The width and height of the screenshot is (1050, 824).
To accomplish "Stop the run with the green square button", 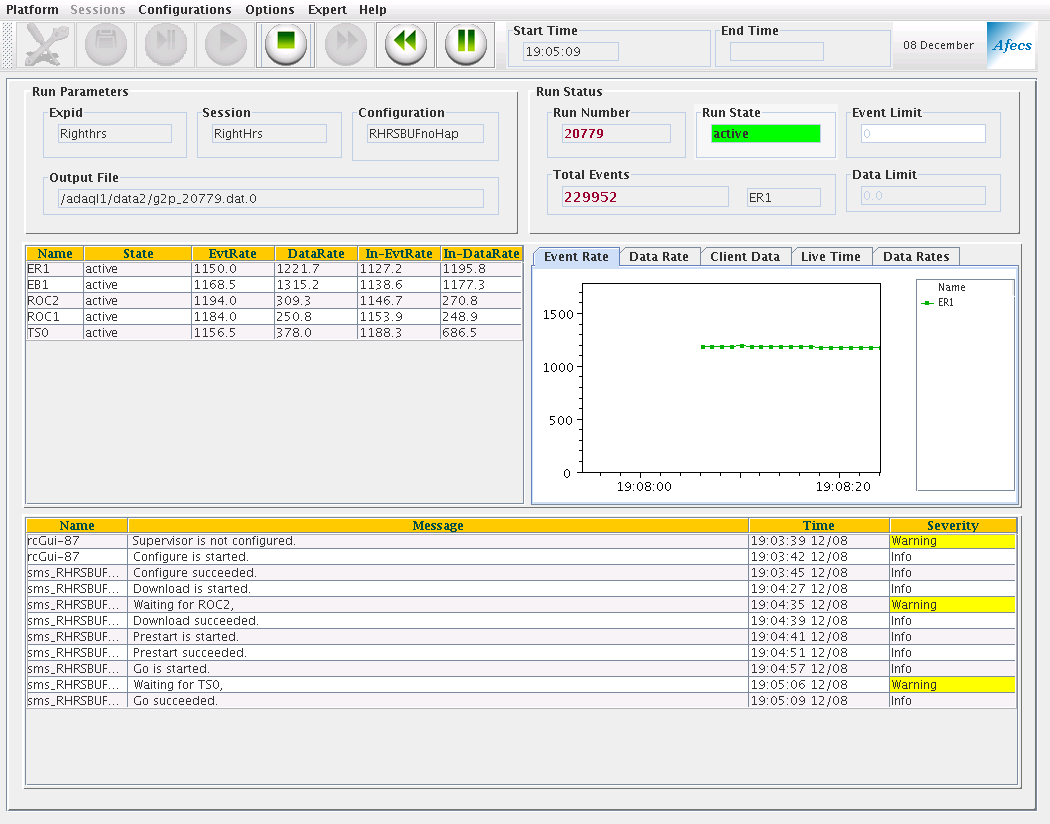I will [286, 45].
